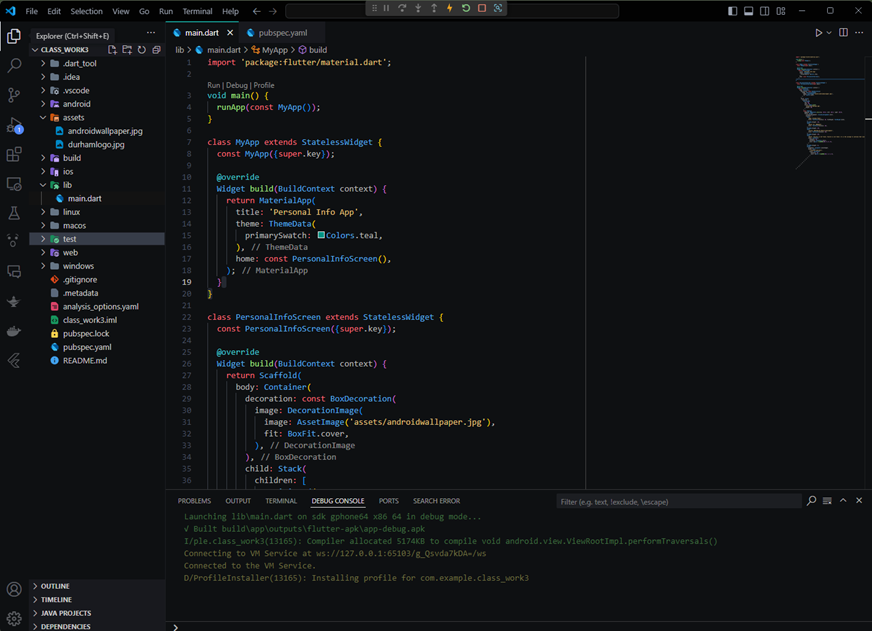Viewport: 872px width, 631px height.
Task: Open the Manage gear icon
Action: pos(14,618)
